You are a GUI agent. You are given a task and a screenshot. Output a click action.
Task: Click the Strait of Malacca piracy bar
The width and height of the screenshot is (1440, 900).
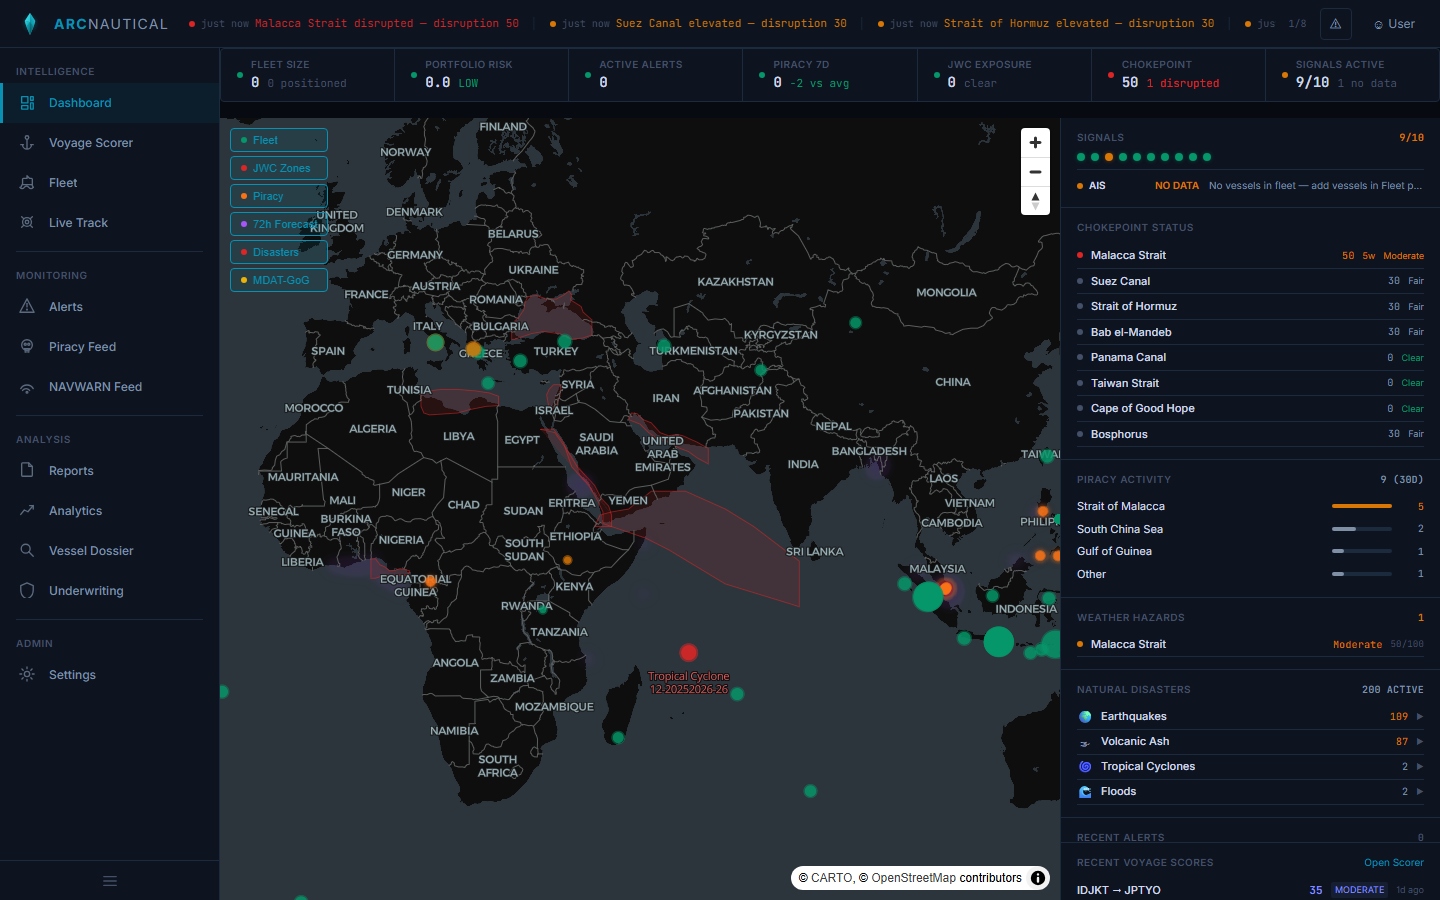click(1362, 506)
